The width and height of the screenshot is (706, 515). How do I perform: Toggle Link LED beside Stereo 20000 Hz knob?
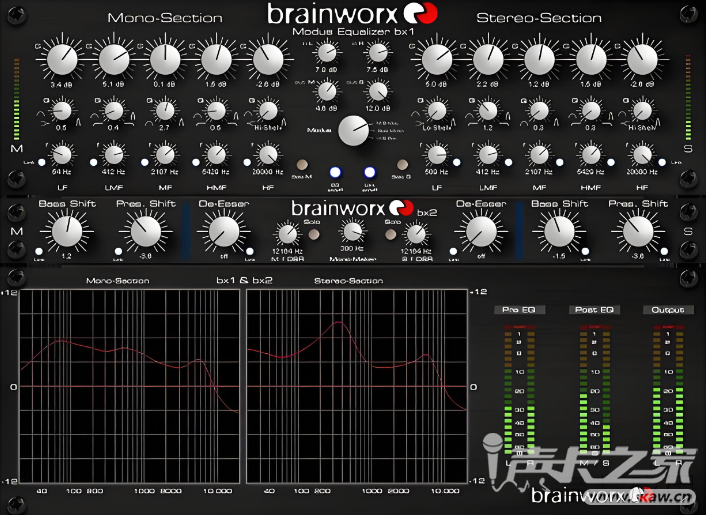tap(662, 163)
